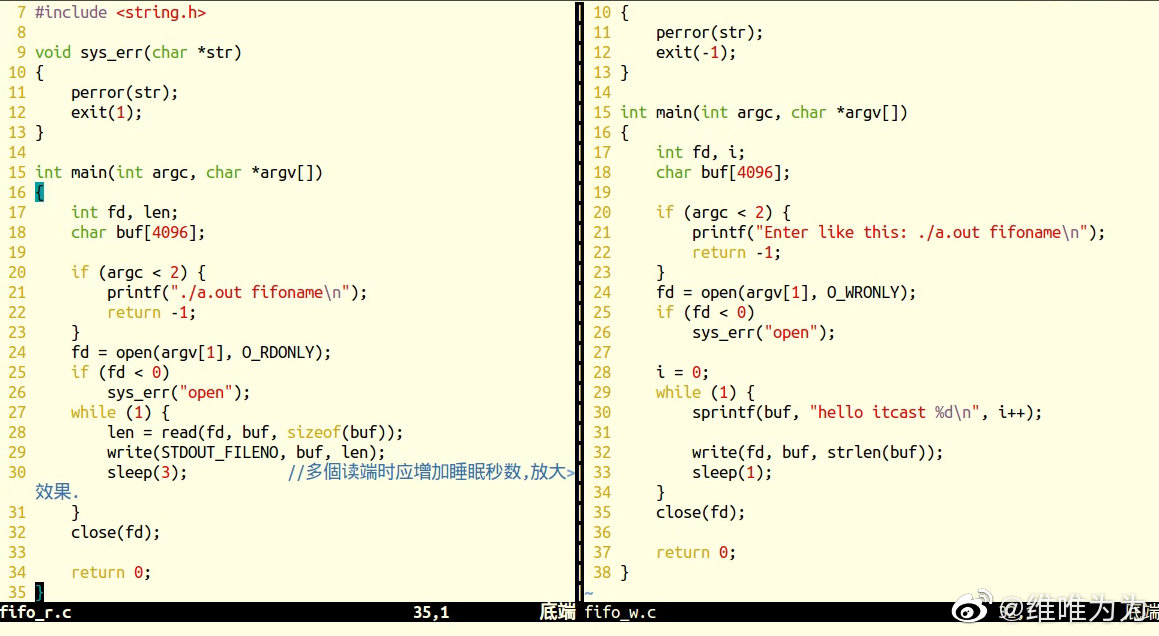
Task: Click the #include <string.h> line
Action: coord(121,12)
